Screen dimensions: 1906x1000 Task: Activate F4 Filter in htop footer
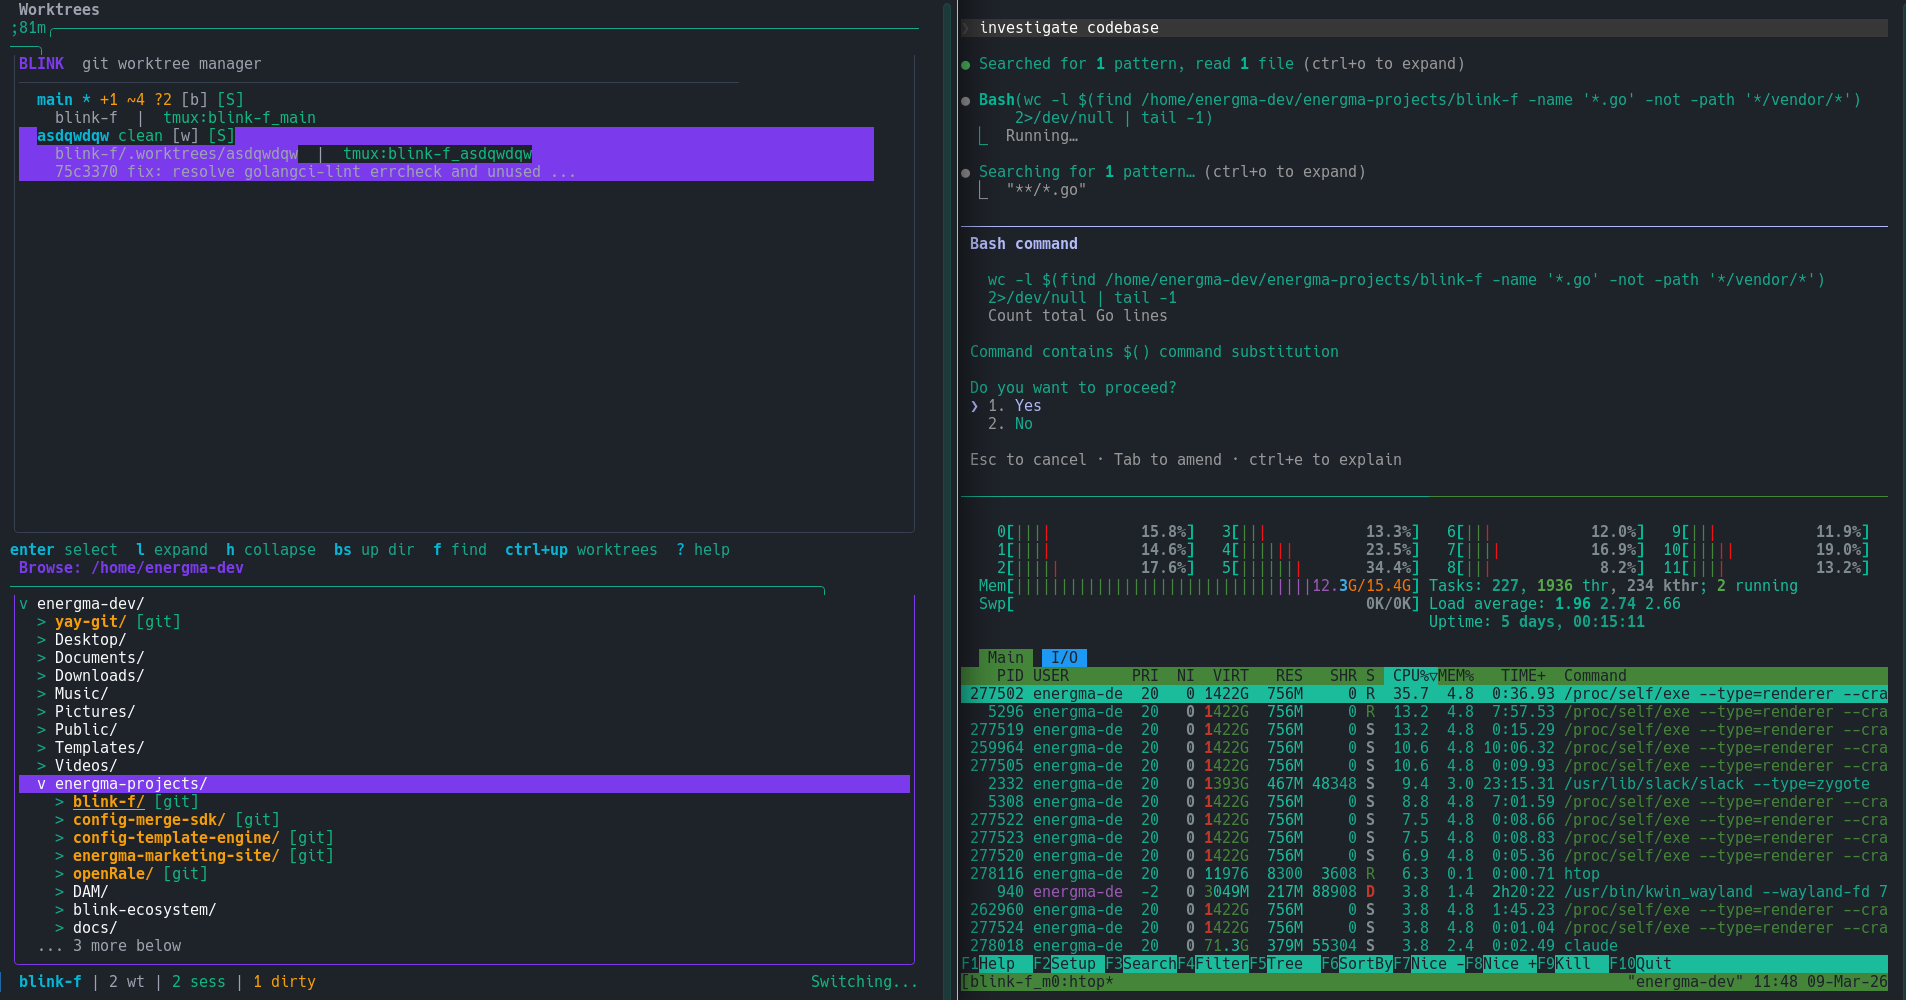[x=1221, y=964]
